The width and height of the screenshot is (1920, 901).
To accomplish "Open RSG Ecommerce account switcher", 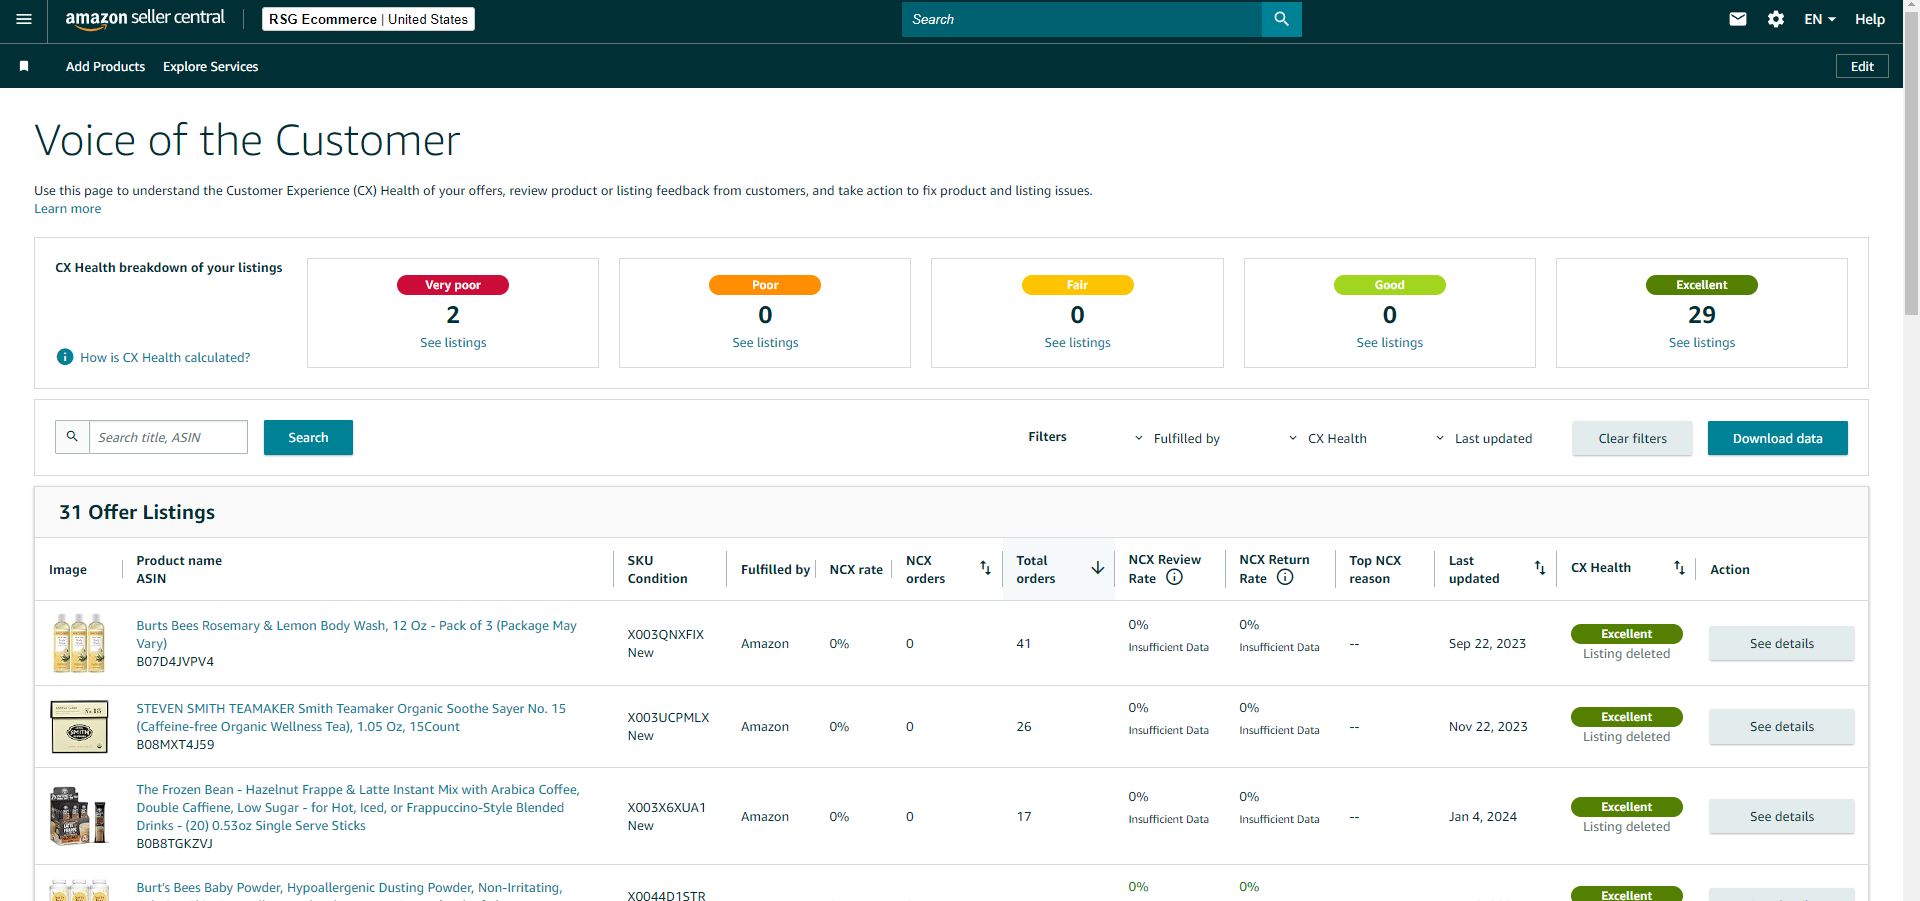I will tap(368, 19).
